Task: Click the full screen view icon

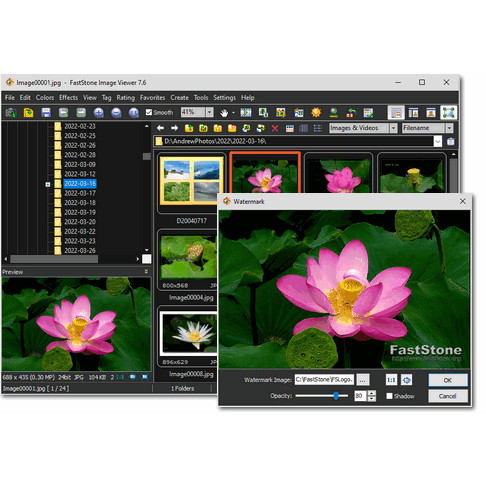Action: (448, 113)
